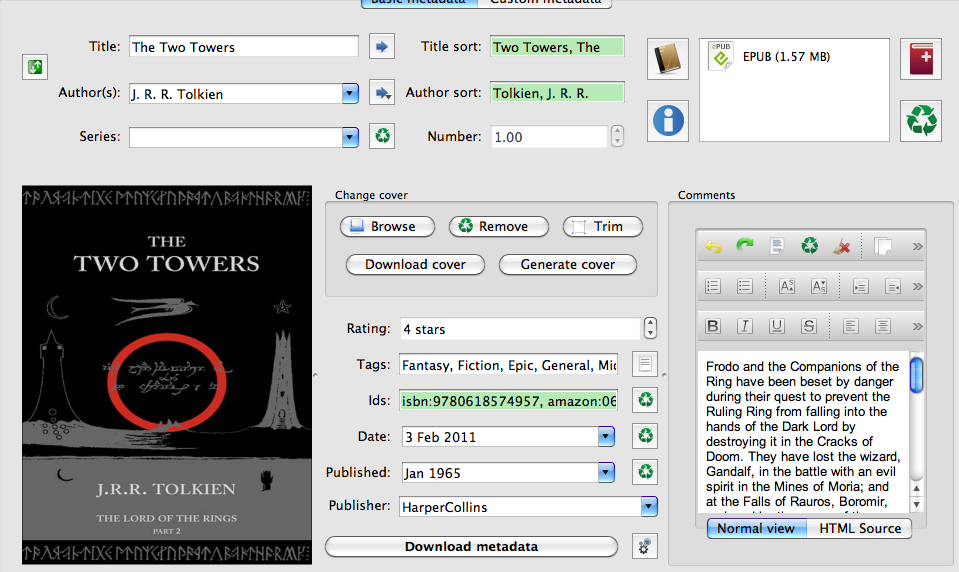Click the blue info icon
Screen dimensions: 959x572
click(668, 121)
